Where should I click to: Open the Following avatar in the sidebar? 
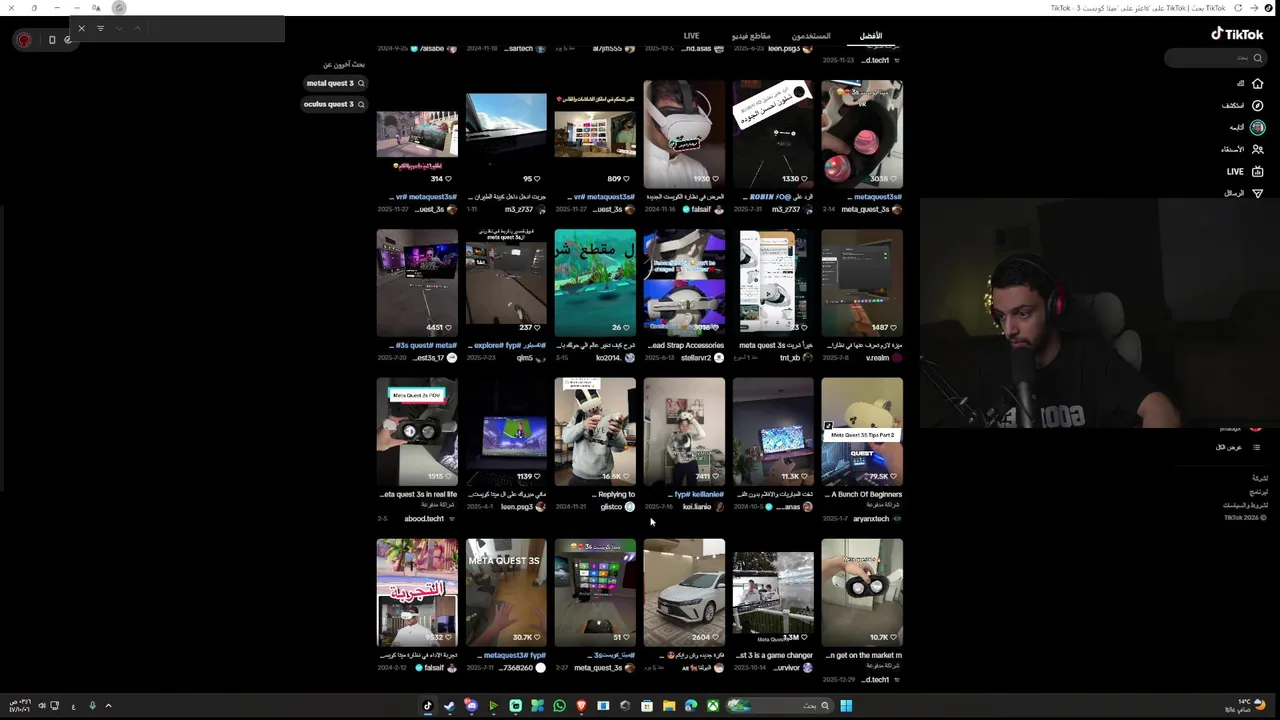(1258, 127)
